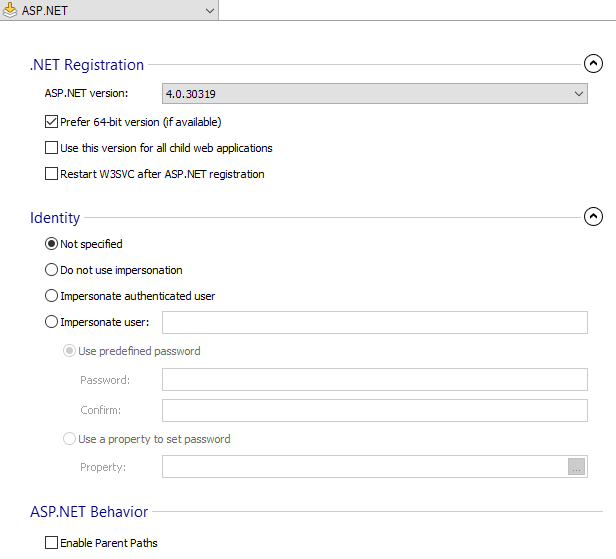Open the ASP.NET view selector dropdown
Image resolution: width=616 pixels, height=559 pixels.
tap(109, 10)
